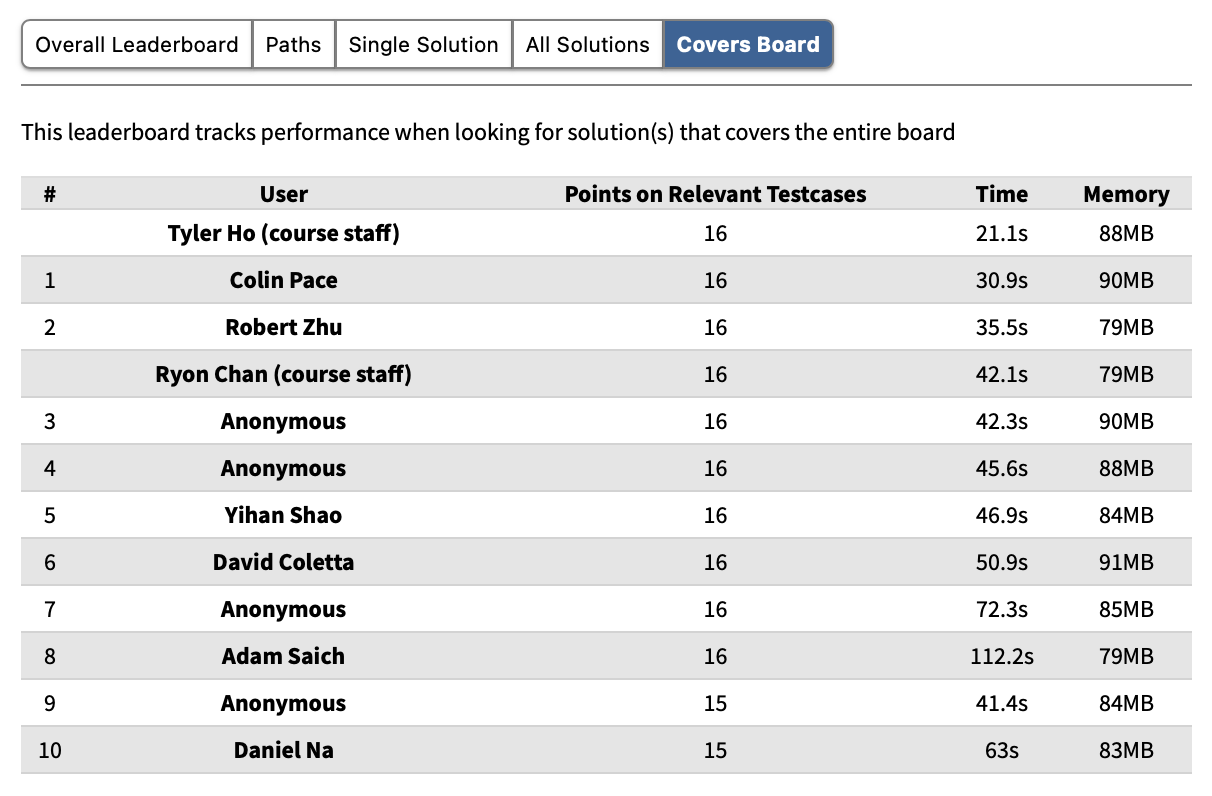Click the rank number column header
This screenshot has height=796, width=1212.
click(50, 194)
